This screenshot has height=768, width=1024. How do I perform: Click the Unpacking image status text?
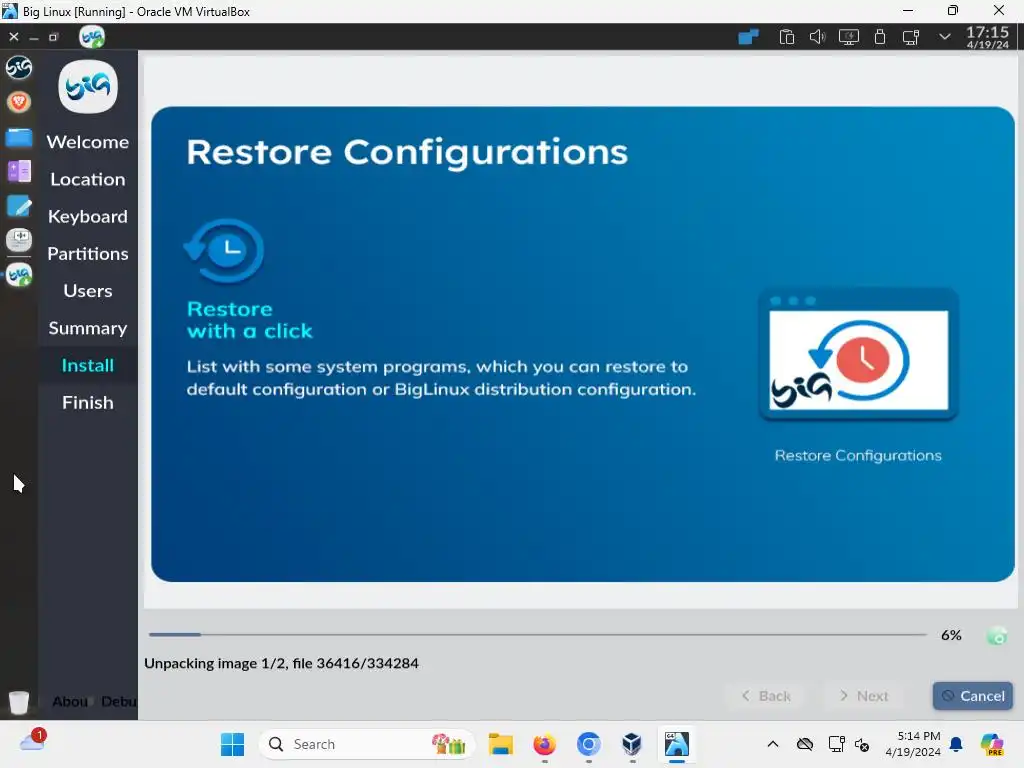point(281,663)
